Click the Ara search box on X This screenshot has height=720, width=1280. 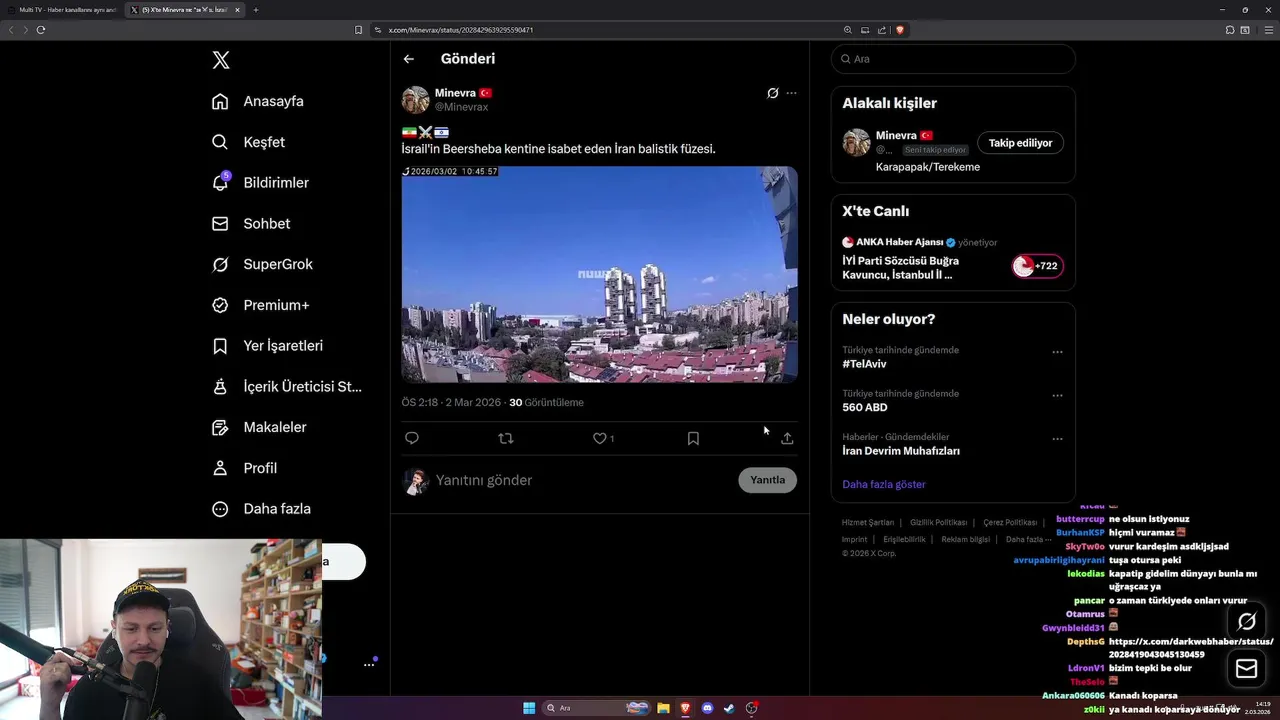[953, 59]
